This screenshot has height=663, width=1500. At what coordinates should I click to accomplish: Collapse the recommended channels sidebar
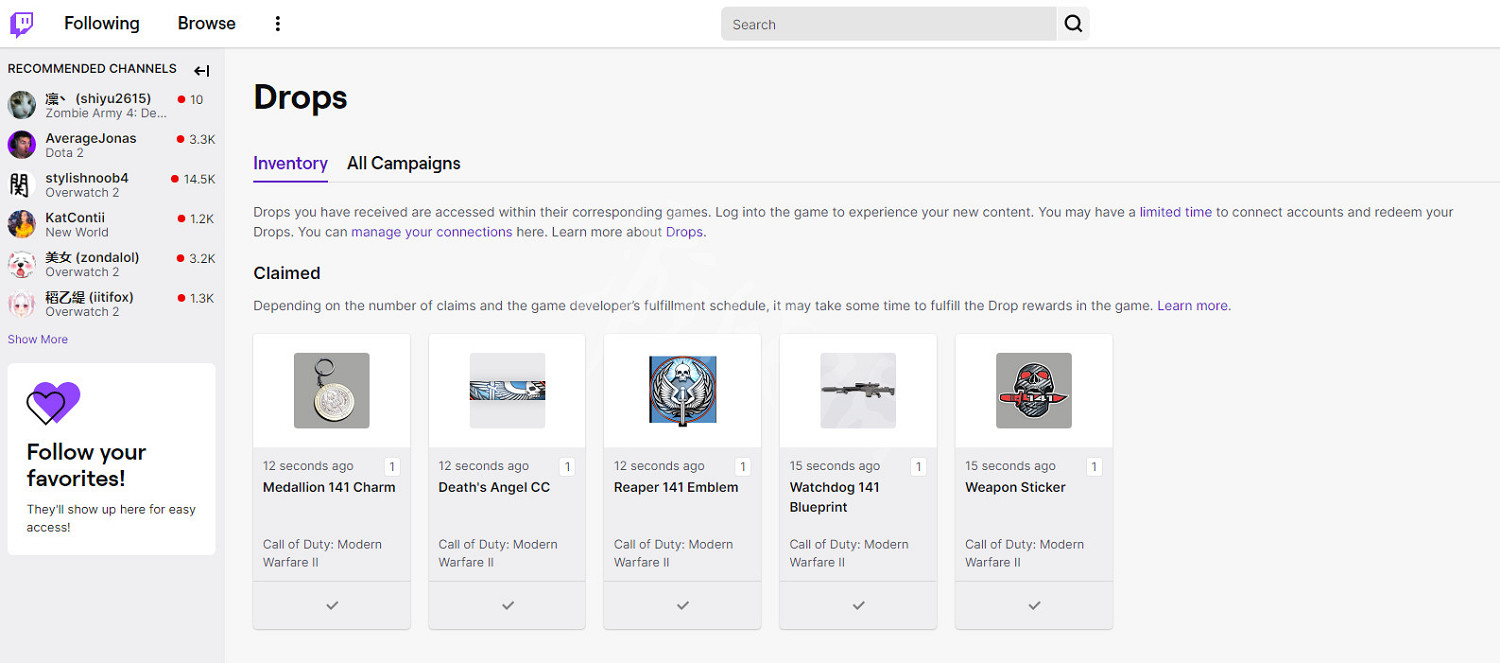click(x=202, y=70)
